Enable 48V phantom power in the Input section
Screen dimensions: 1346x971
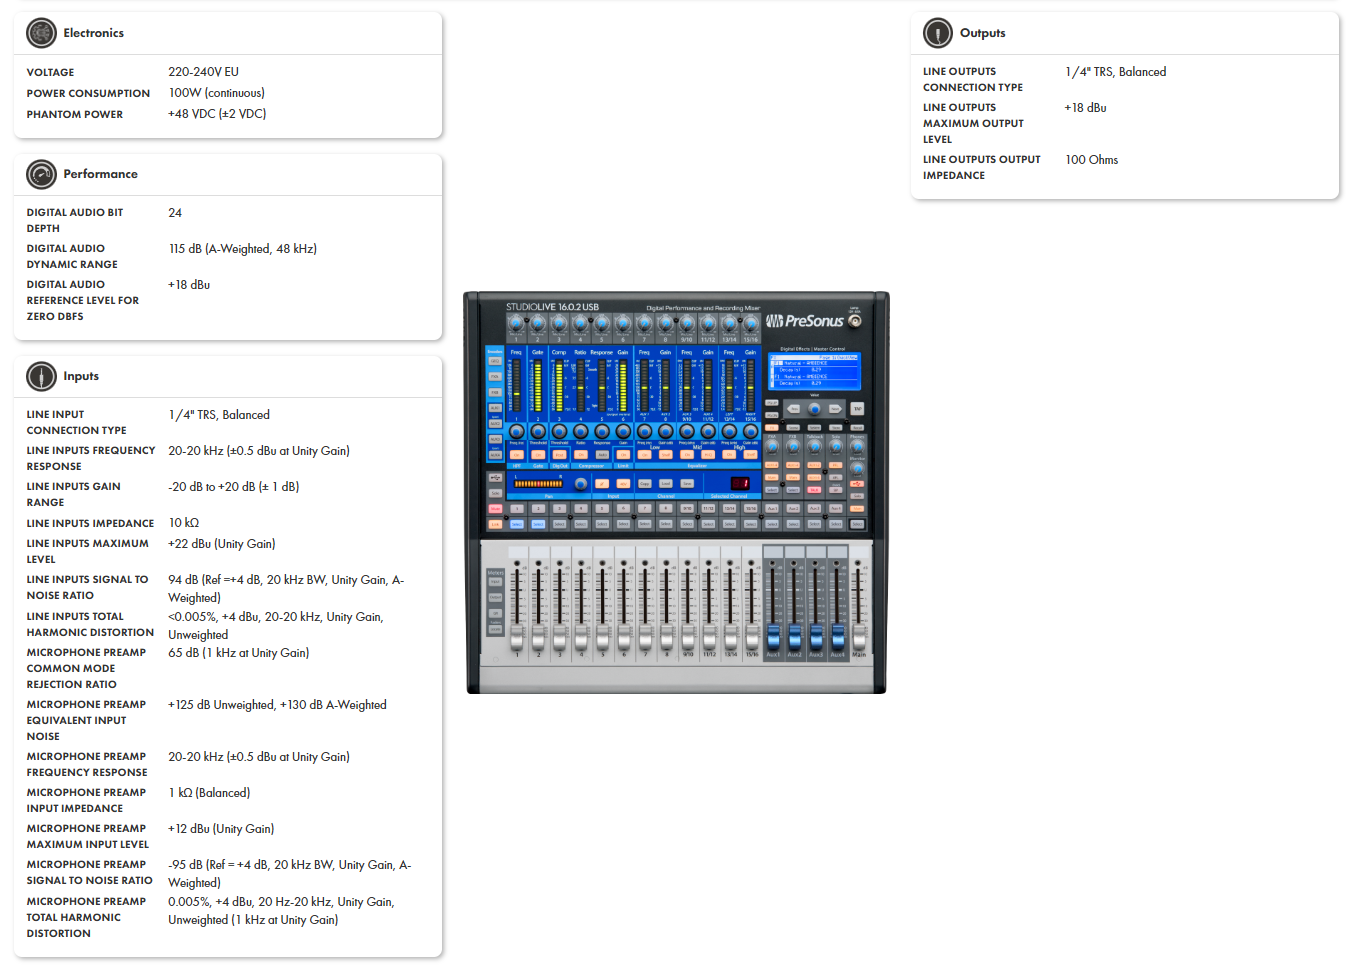pos(624,484)
